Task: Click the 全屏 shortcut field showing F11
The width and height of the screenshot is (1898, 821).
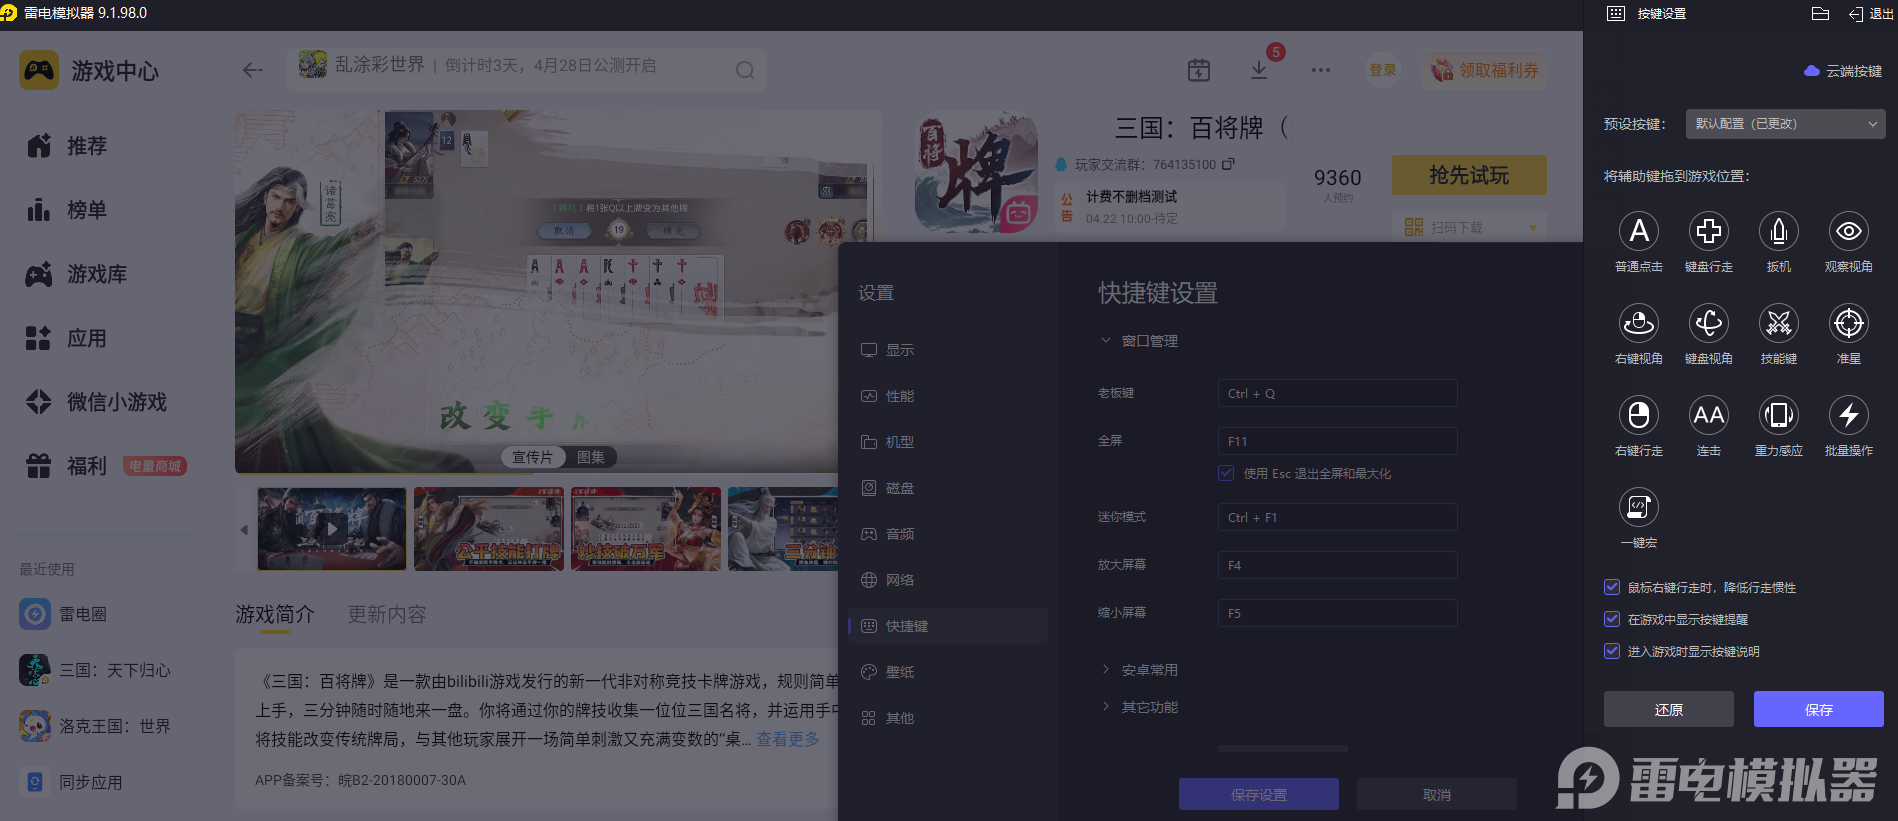Action: (1337, 441)
